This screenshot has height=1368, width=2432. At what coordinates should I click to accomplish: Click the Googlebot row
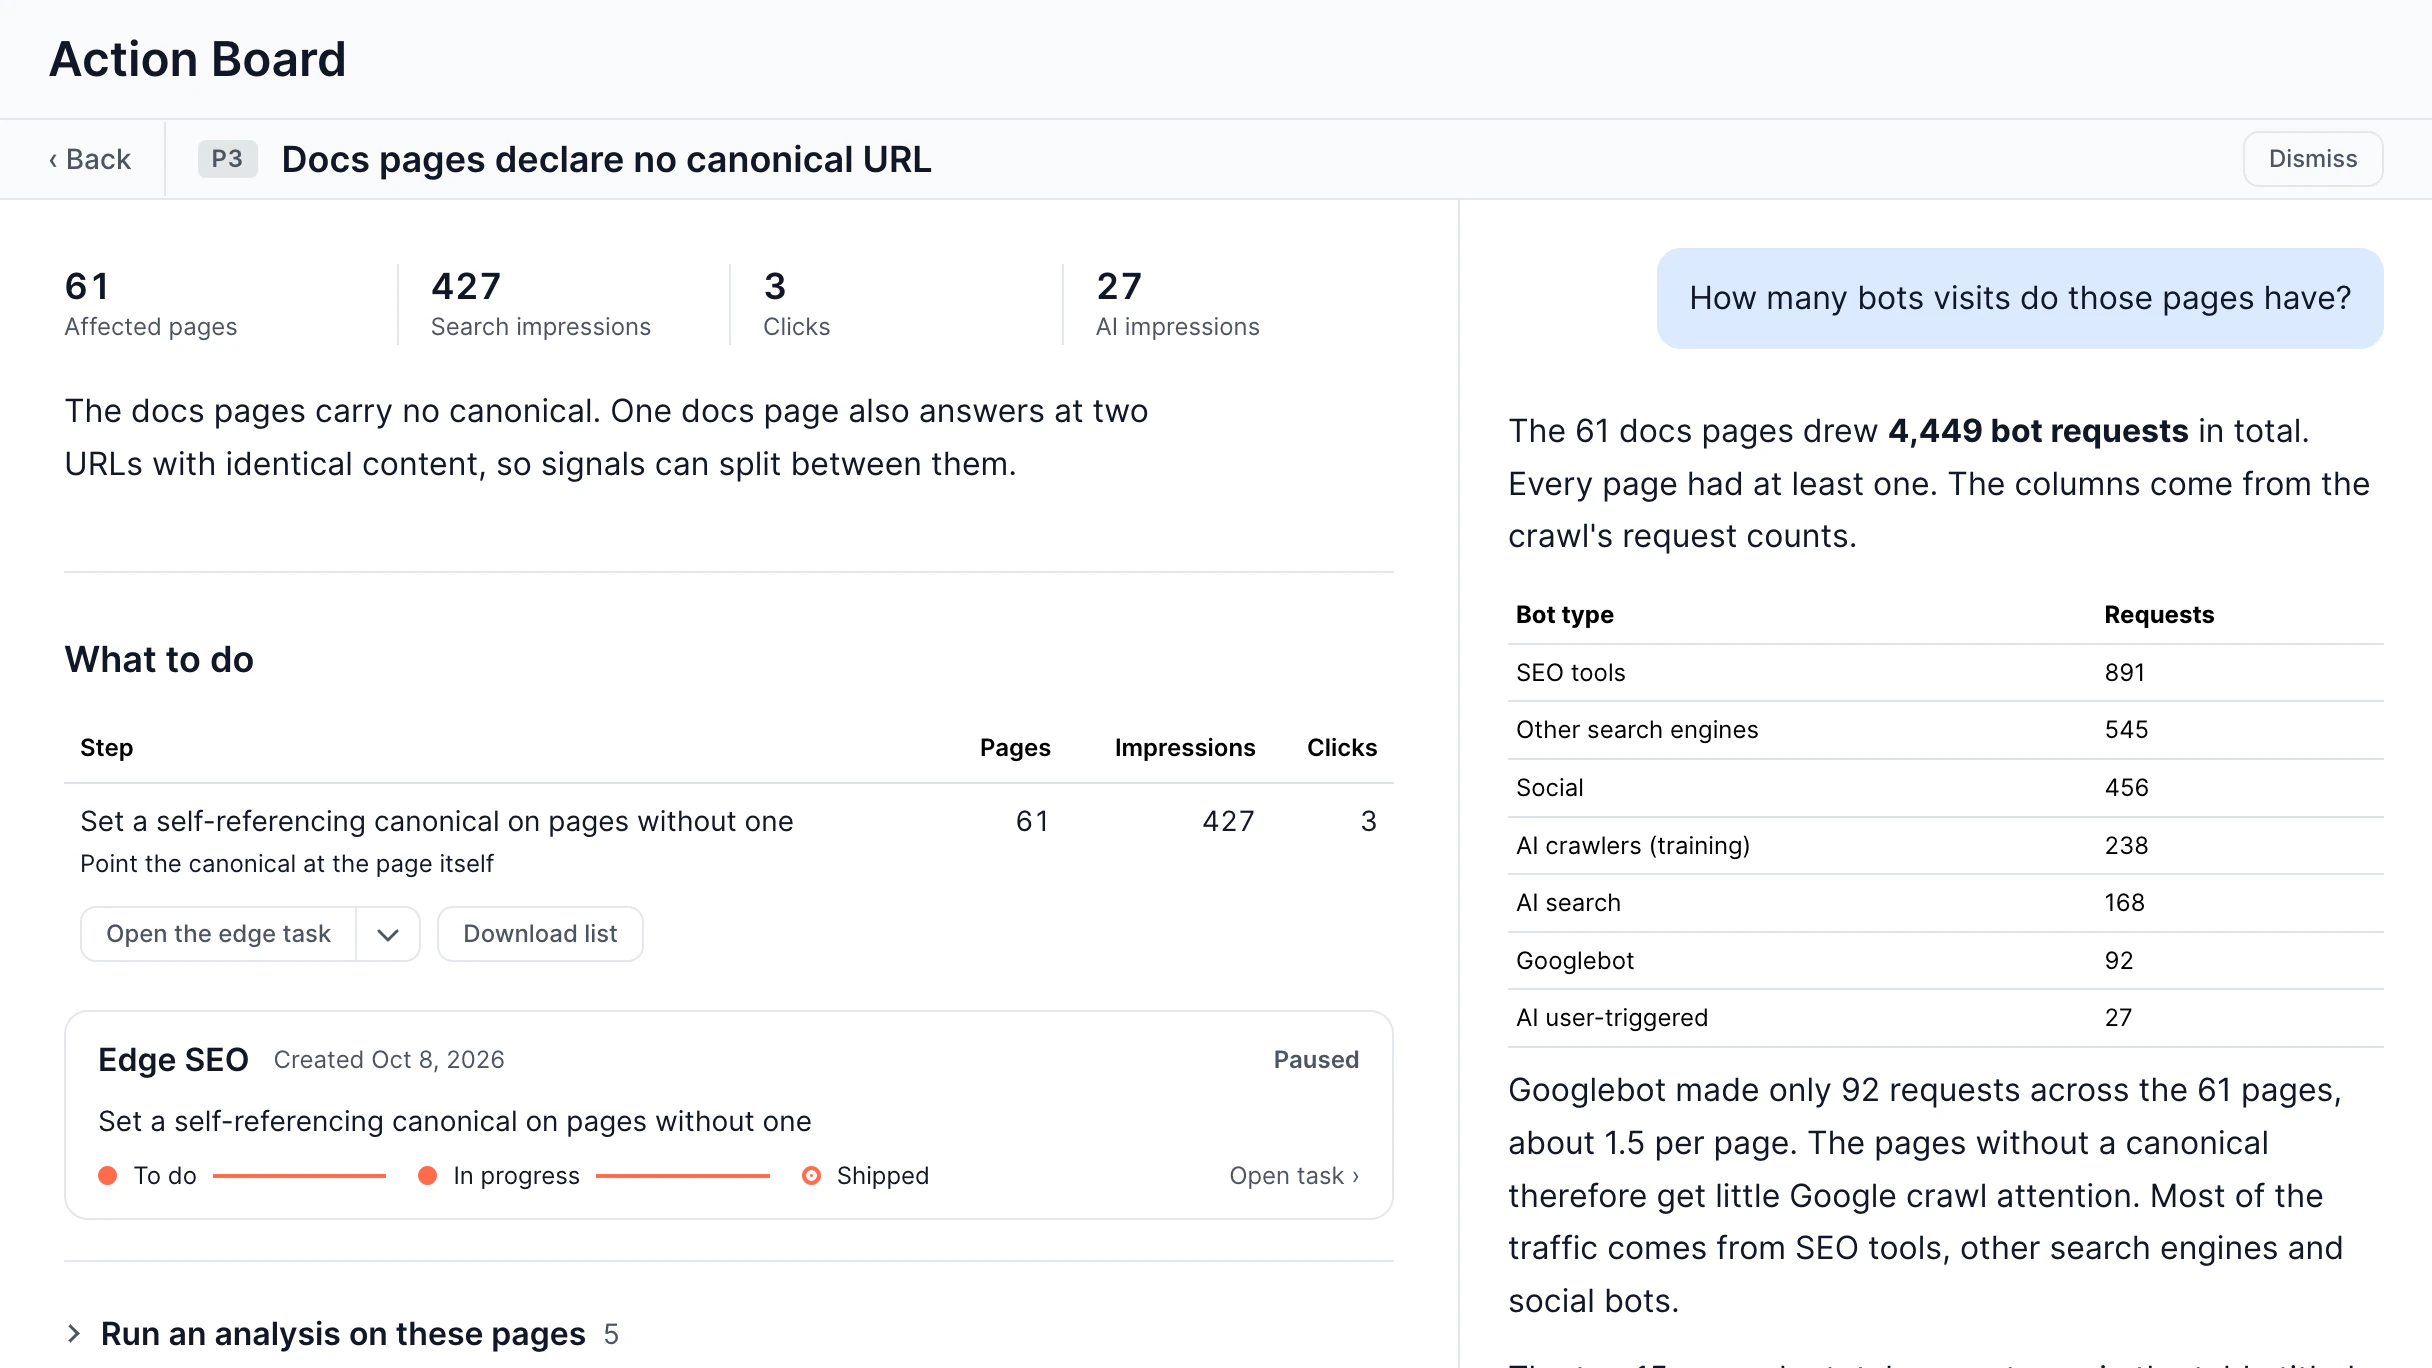point(1945,961)
